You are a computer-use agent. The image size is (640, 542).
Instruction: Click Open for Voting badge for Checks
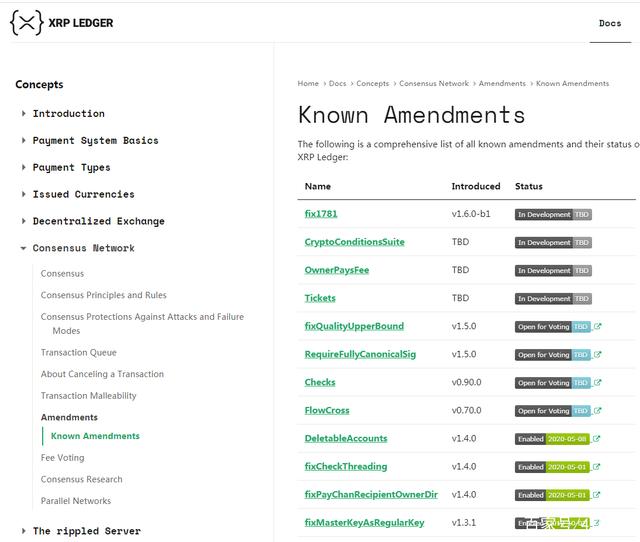point(553,383)
